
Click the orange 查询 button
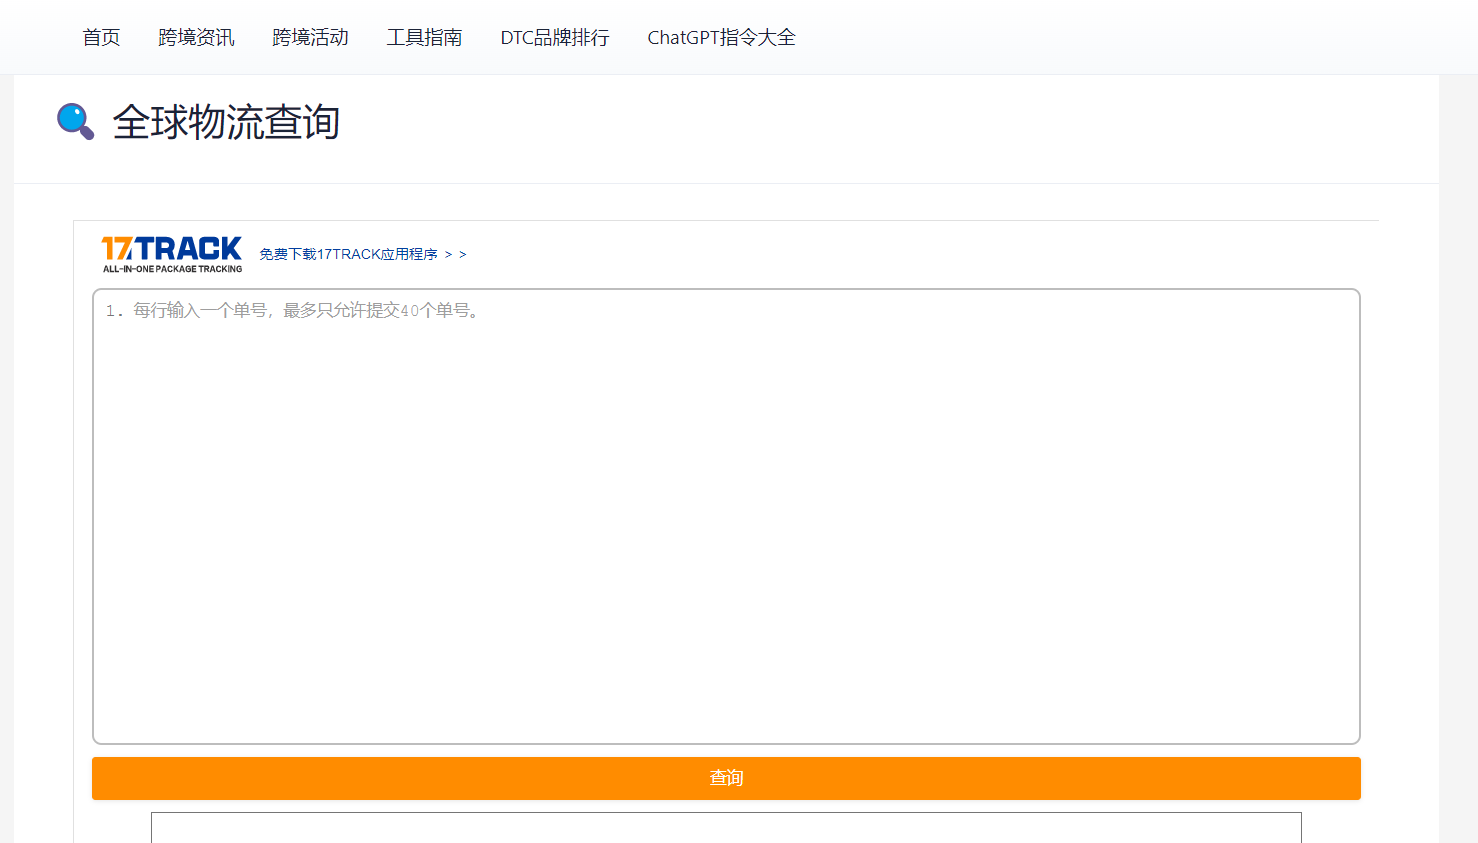726,778
